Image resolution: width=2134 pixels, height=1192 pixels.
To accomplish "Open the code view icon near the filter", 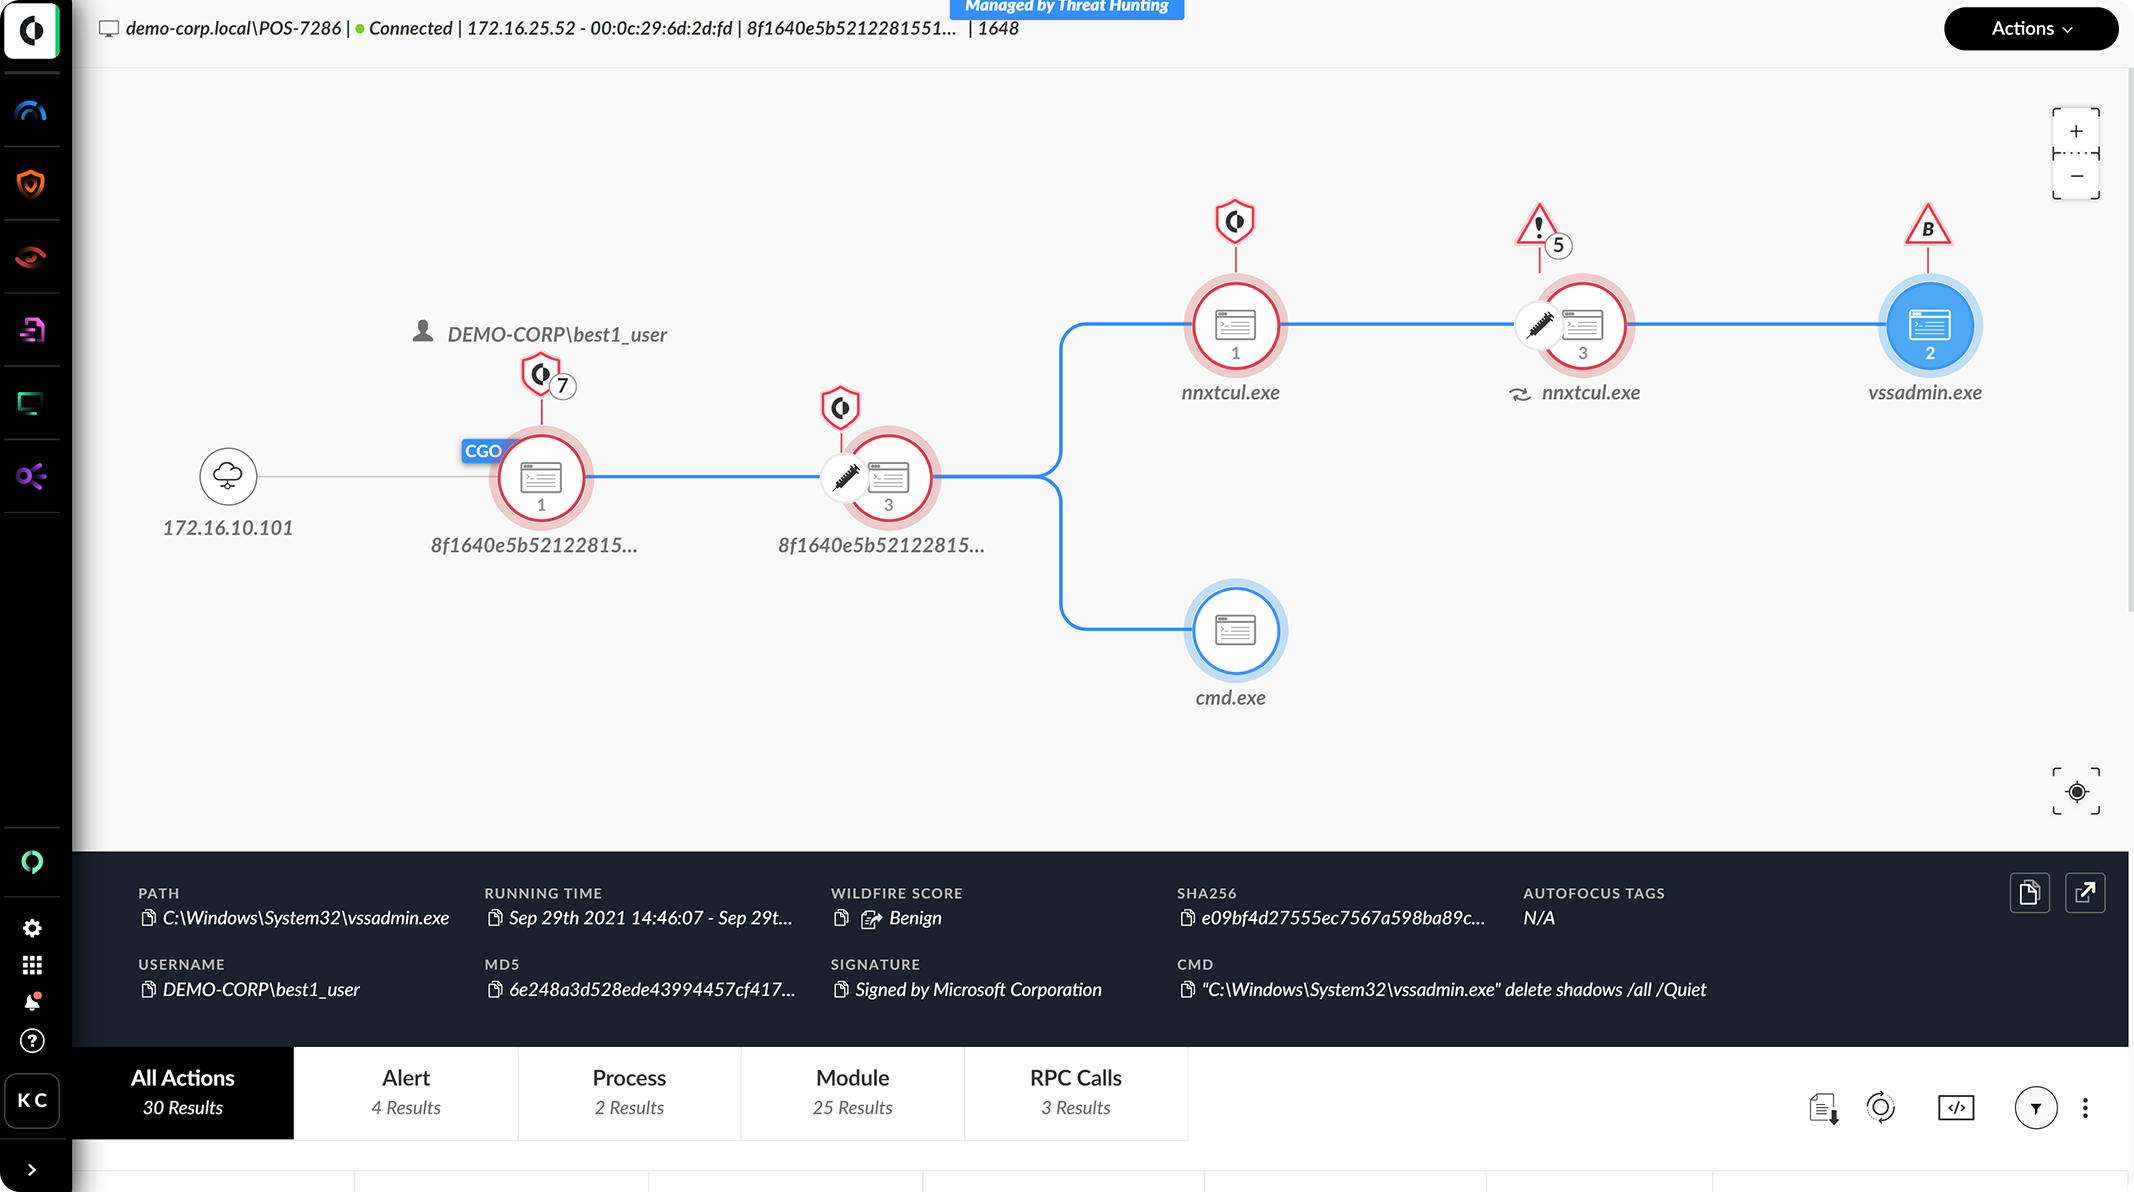I will (1957, 1108).
